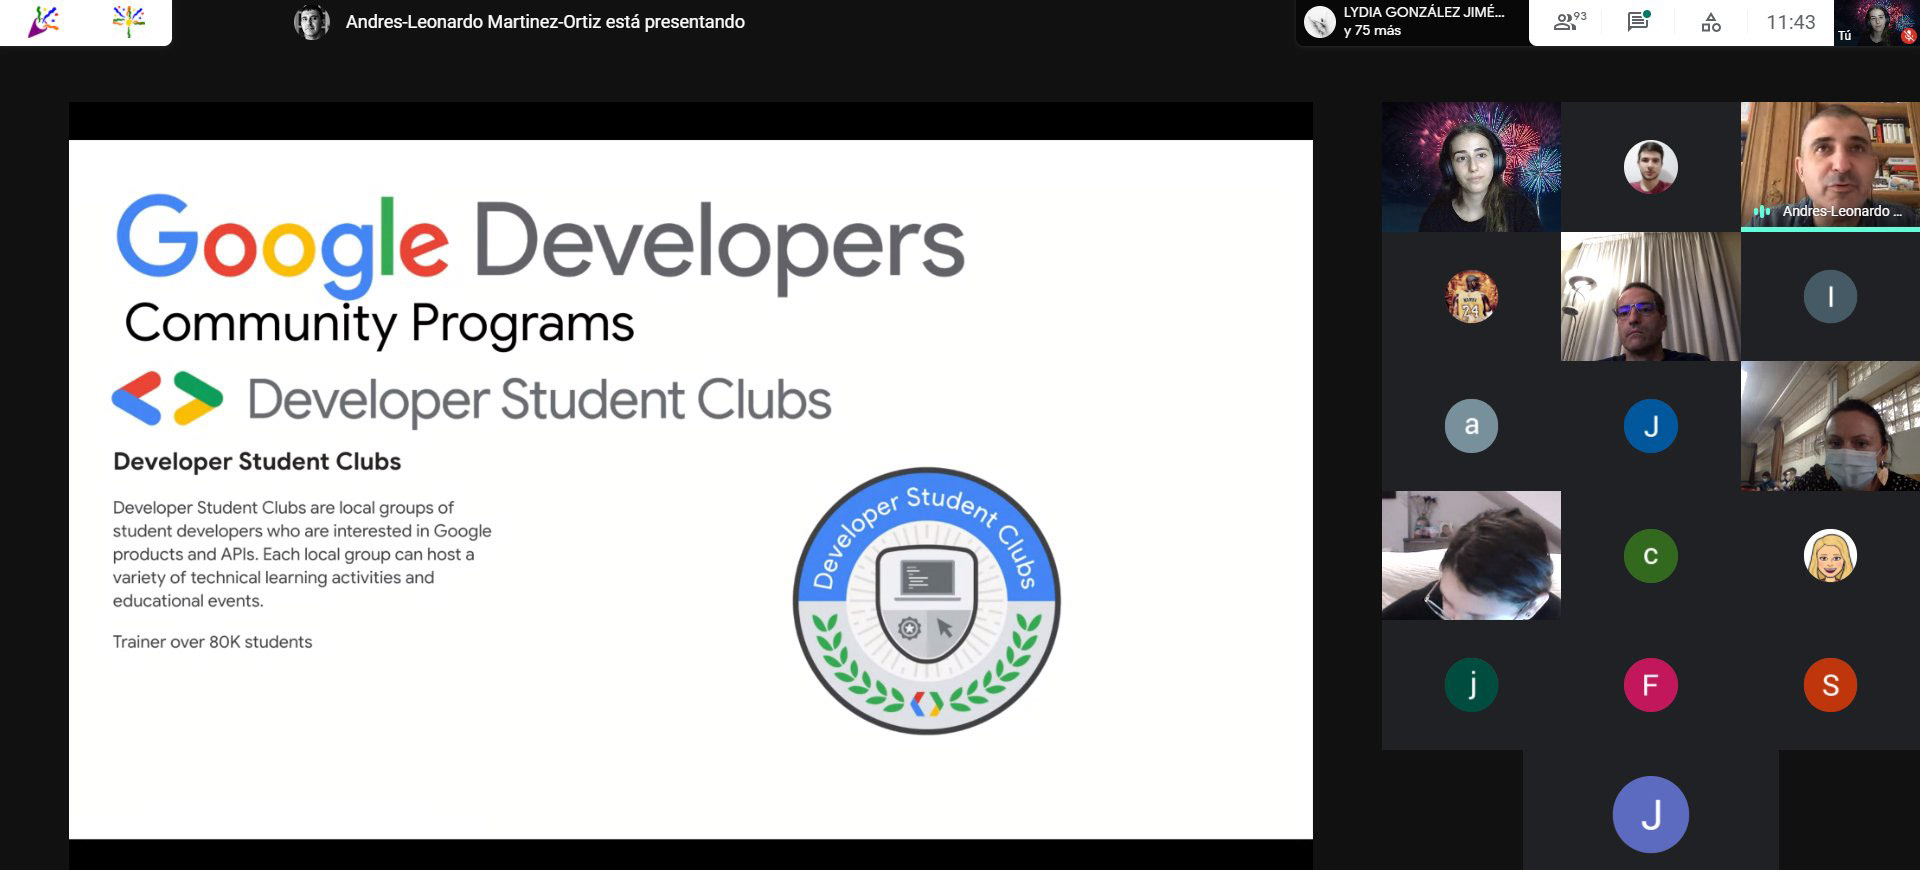This screenshot has height=870, width=1920.
Task: Click 'Community Programs' heading on slide
Action: click(x=379, y=324)
